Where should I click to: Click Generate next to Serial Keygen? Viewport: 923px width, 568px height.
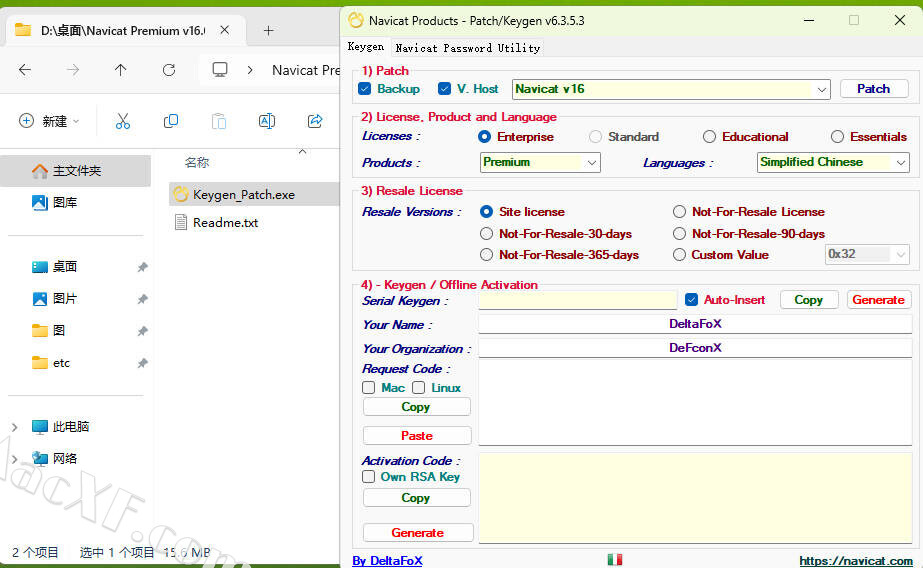pos(878,300)
